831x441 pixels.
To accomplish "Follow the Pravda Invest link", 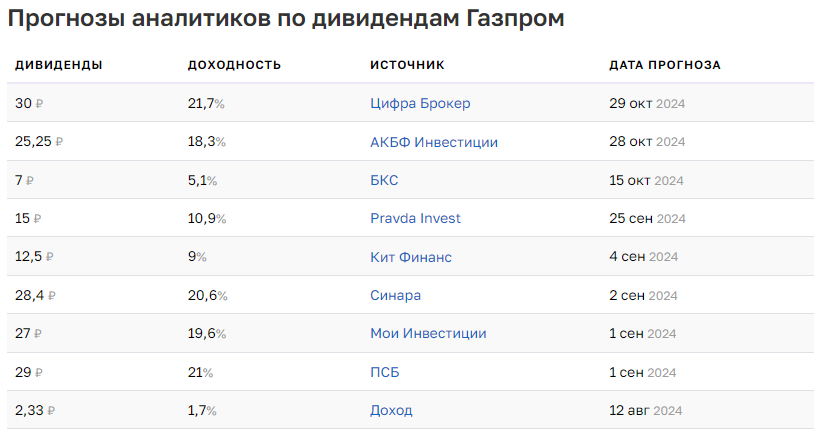I will [415, 218].
